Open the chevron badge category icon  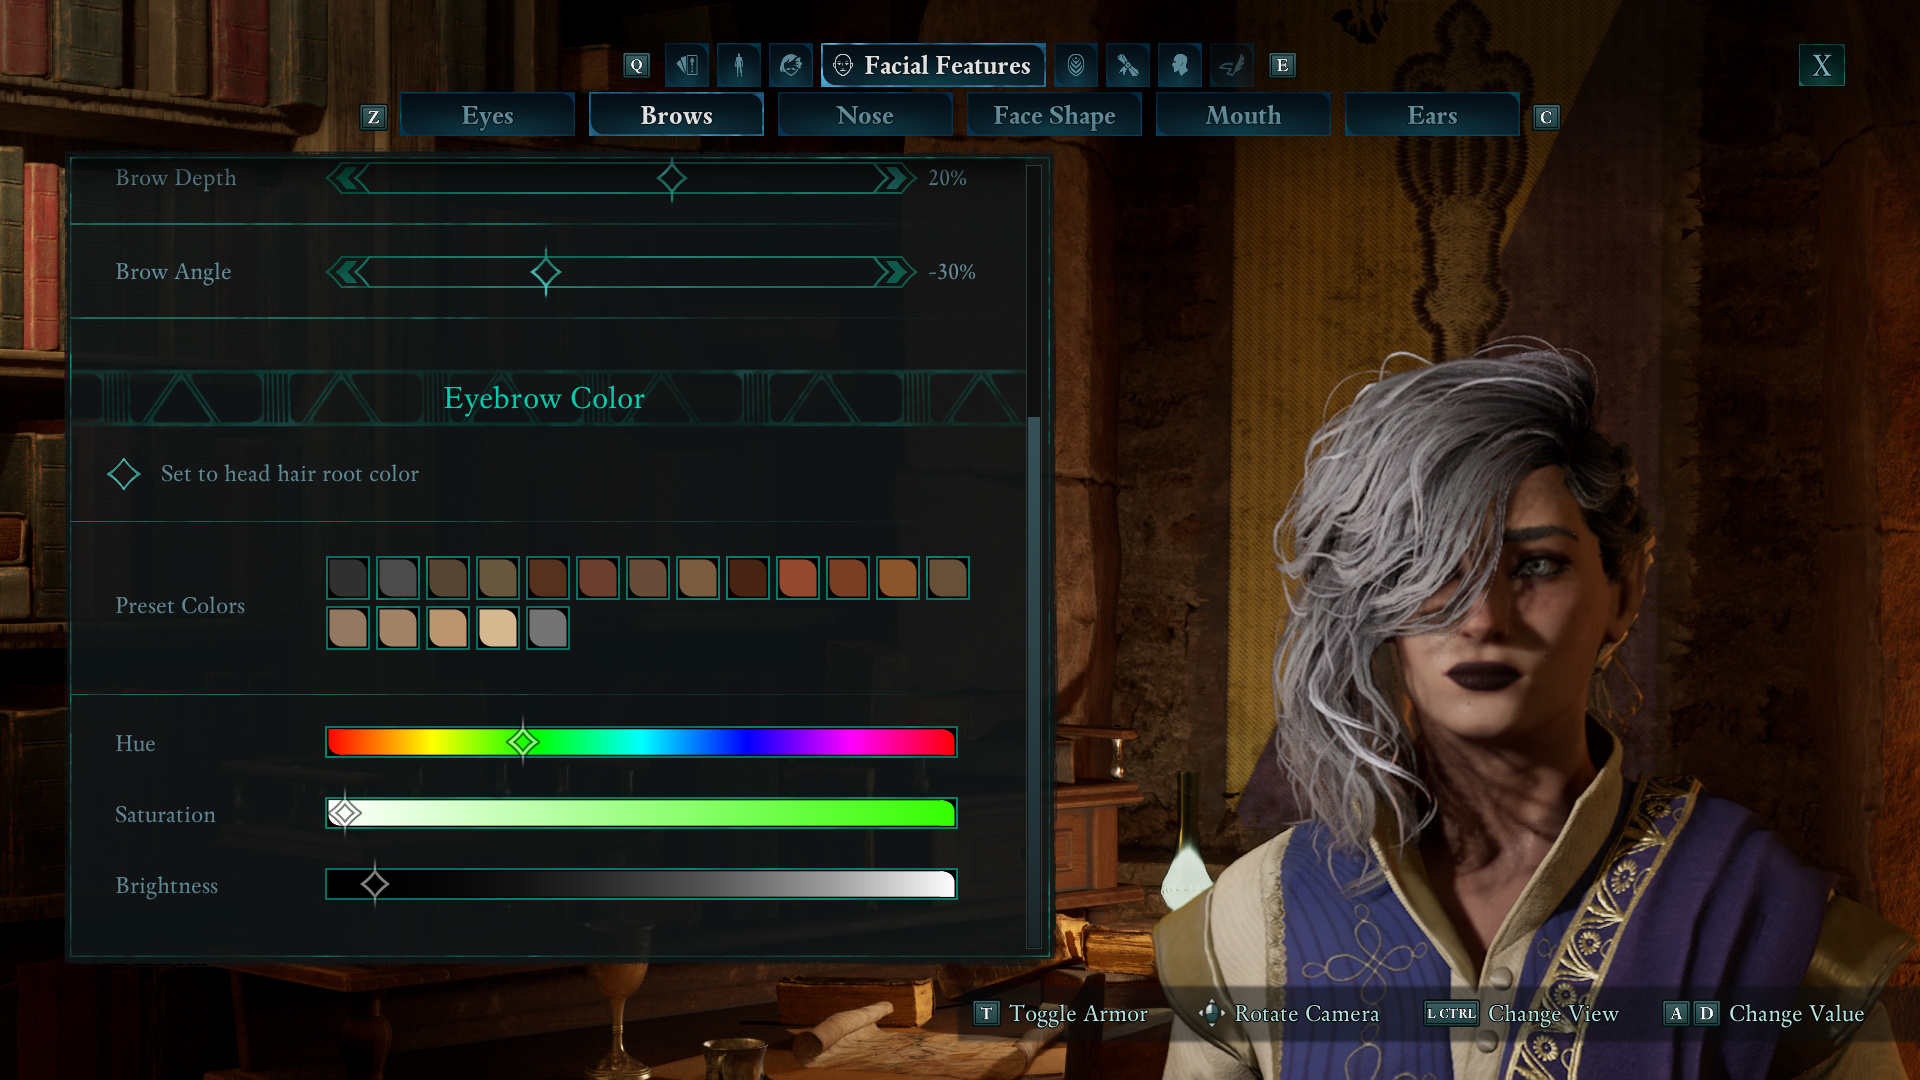(x=1076, y=66)
